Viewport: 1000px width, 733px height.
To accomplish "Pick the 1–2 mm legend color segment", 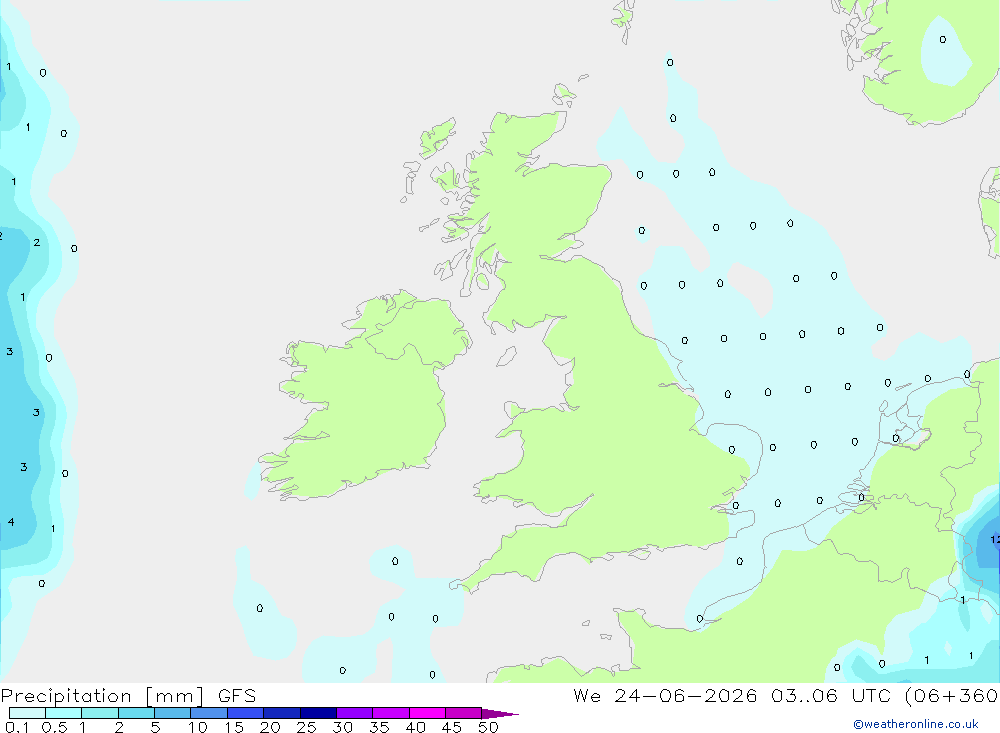I will 100,713.
